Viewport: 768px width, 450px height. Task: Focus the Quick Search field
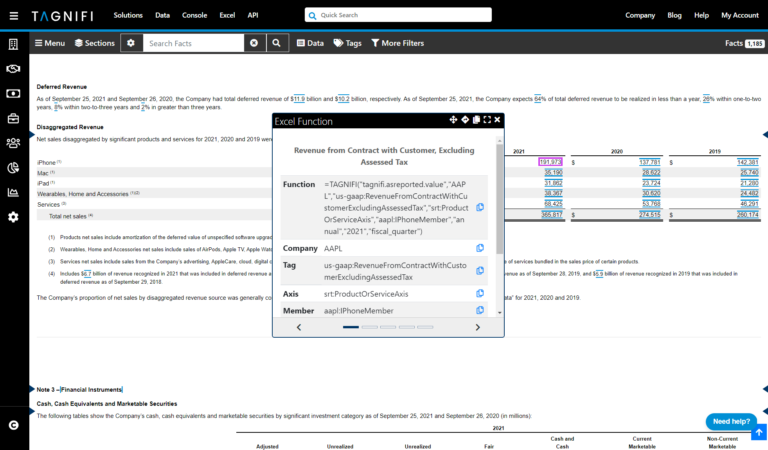click(398, 15)
